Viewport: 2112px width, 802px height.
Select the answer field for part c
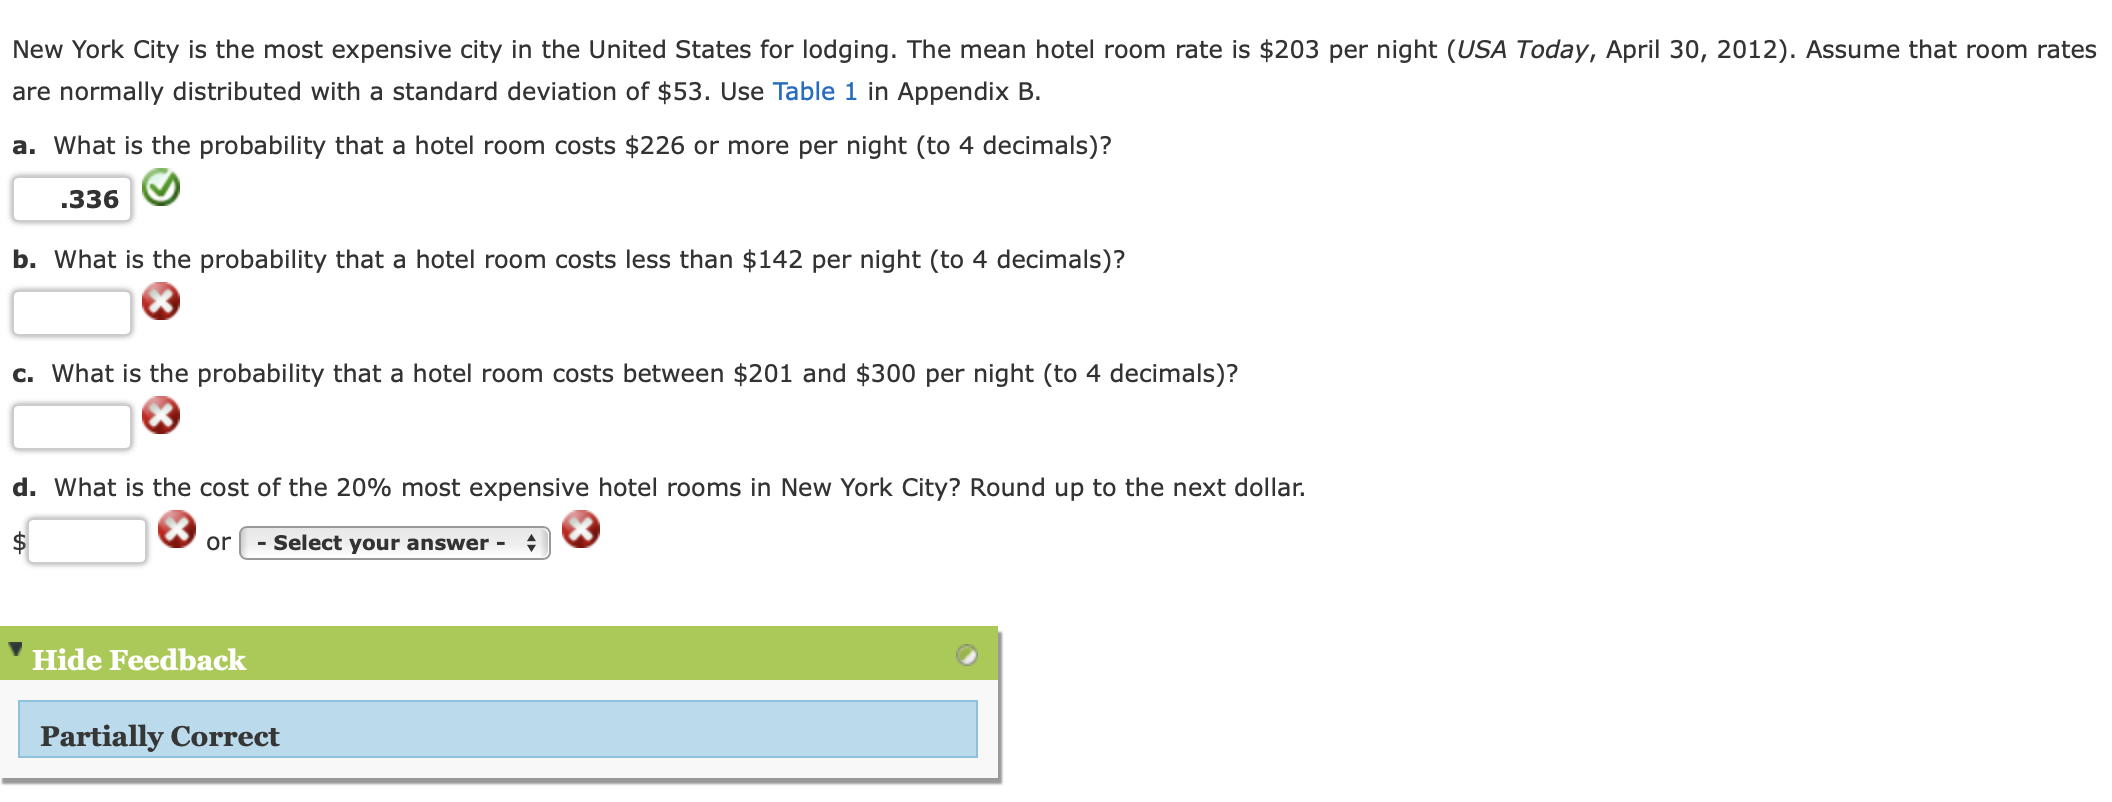[x=70, y=425]
